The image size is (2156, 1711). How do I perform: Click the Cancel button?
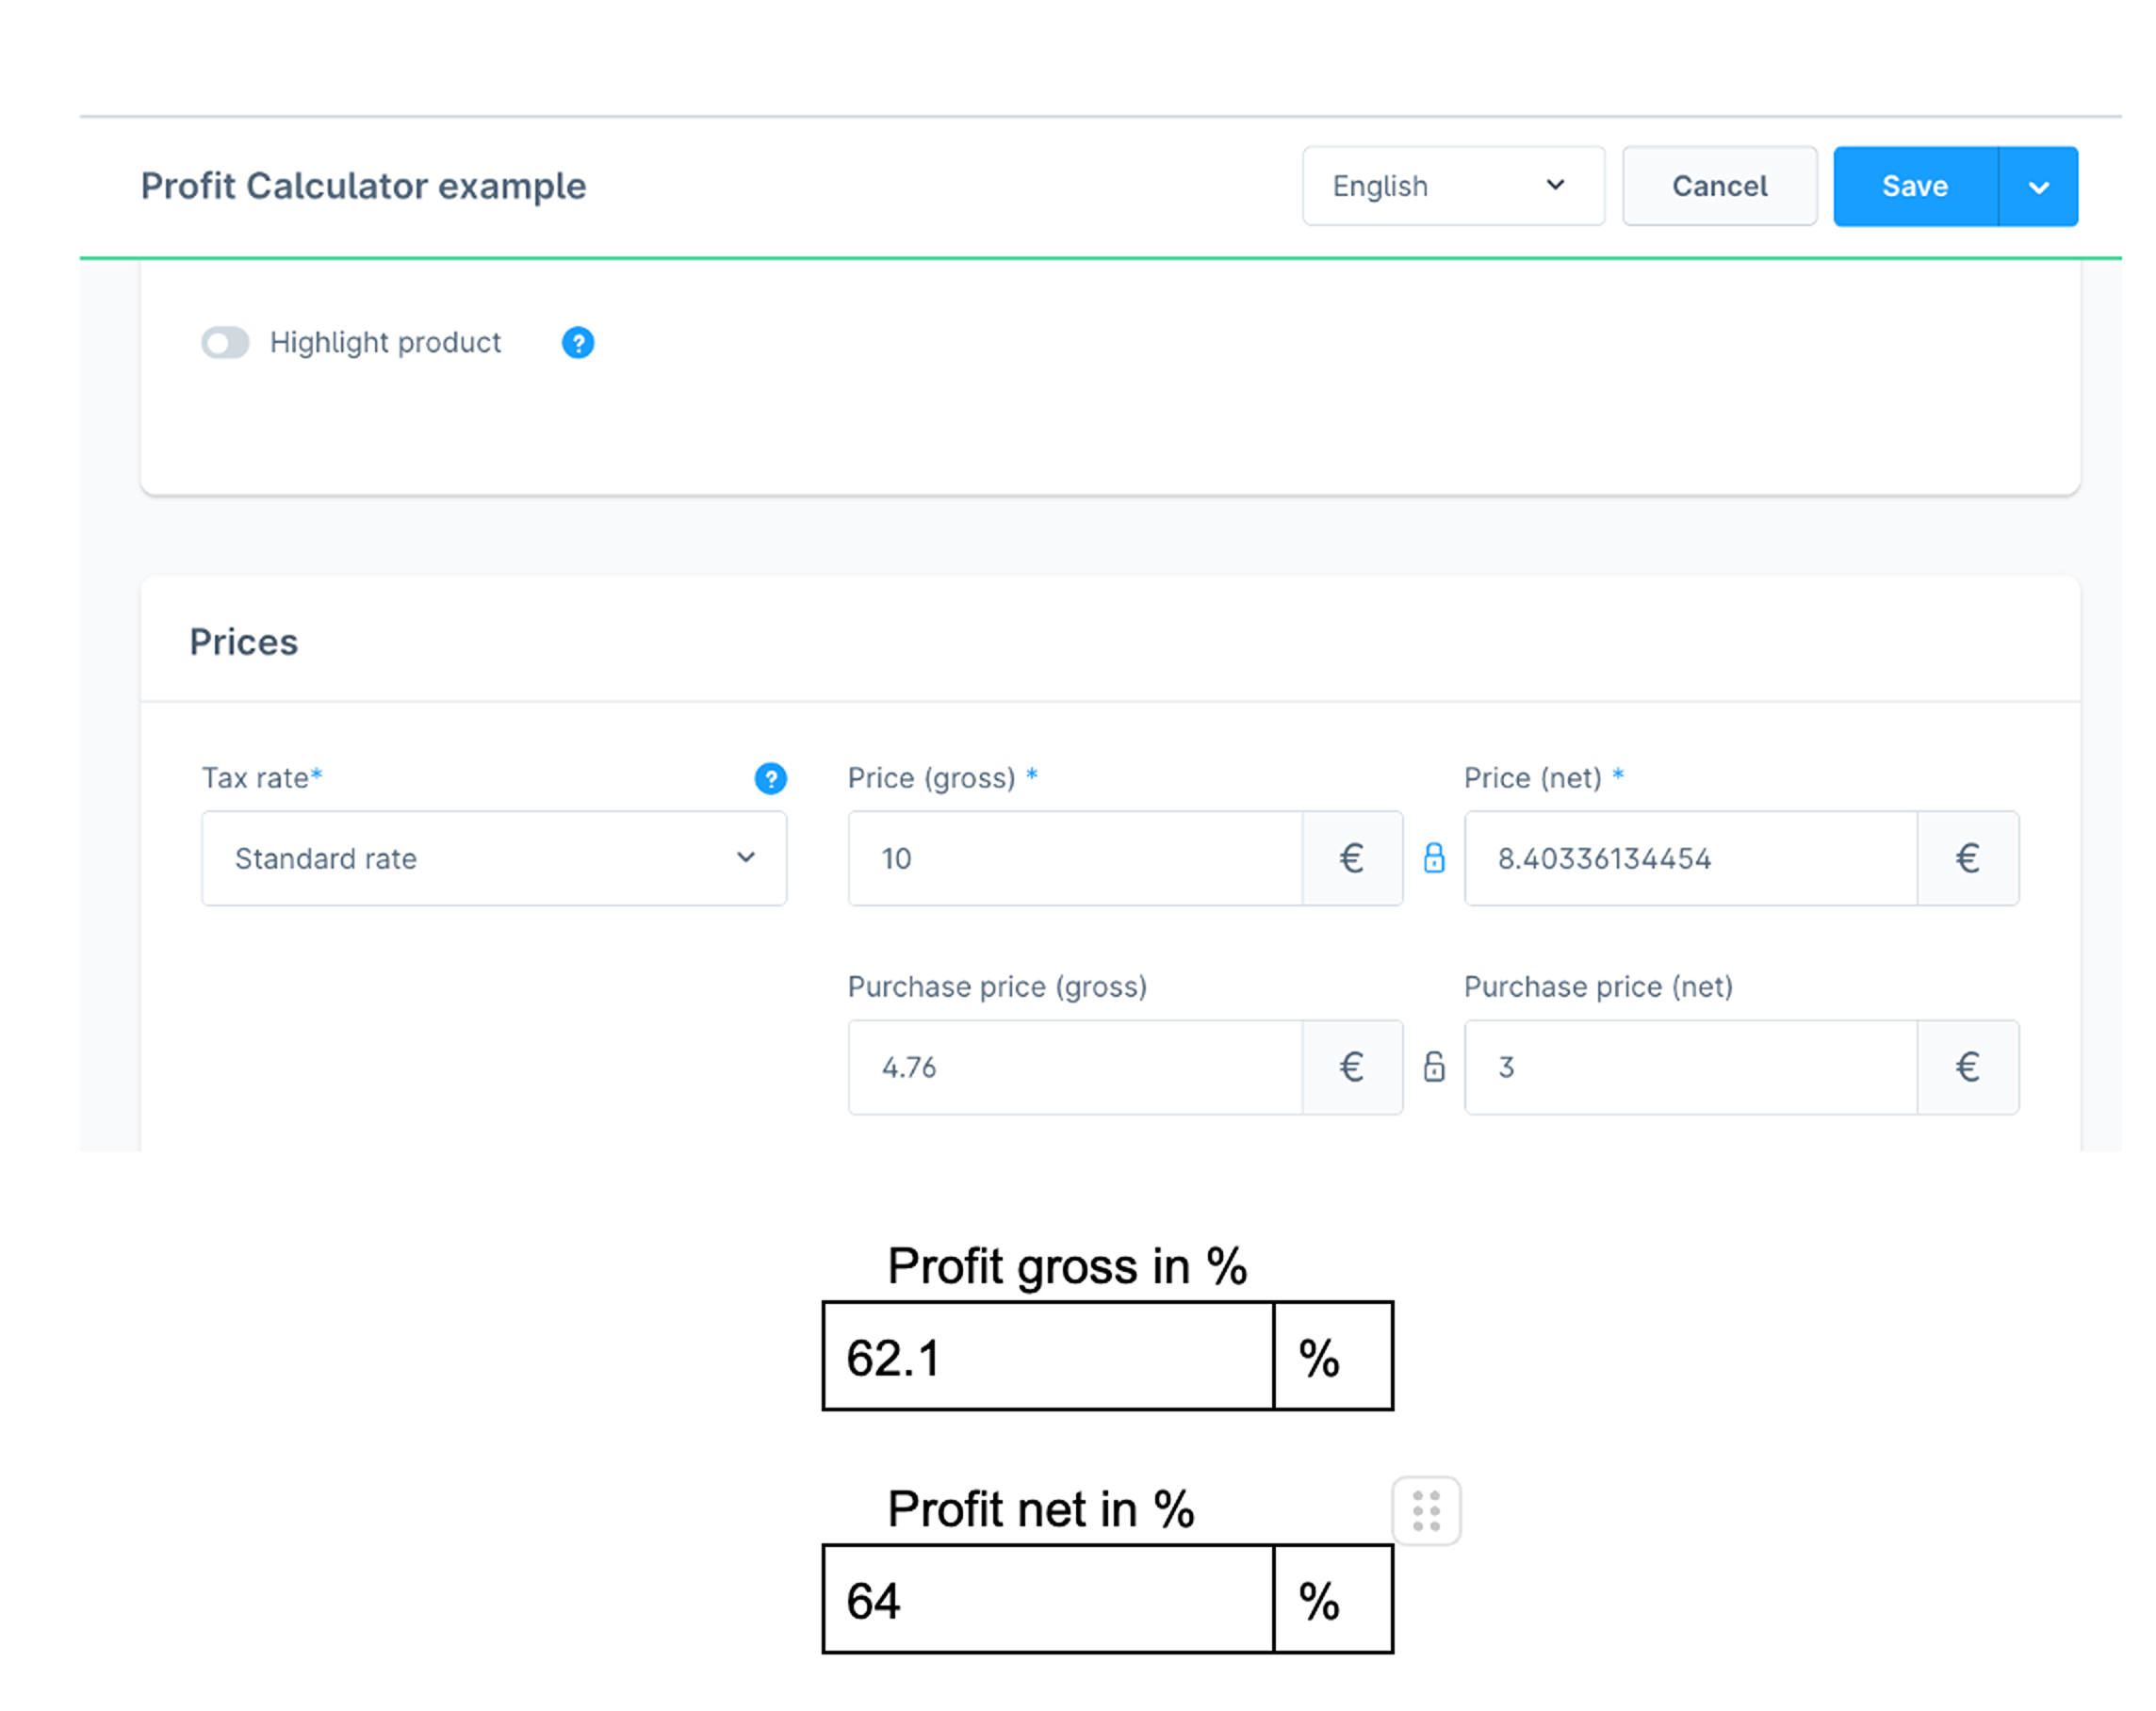[1721, 186]
